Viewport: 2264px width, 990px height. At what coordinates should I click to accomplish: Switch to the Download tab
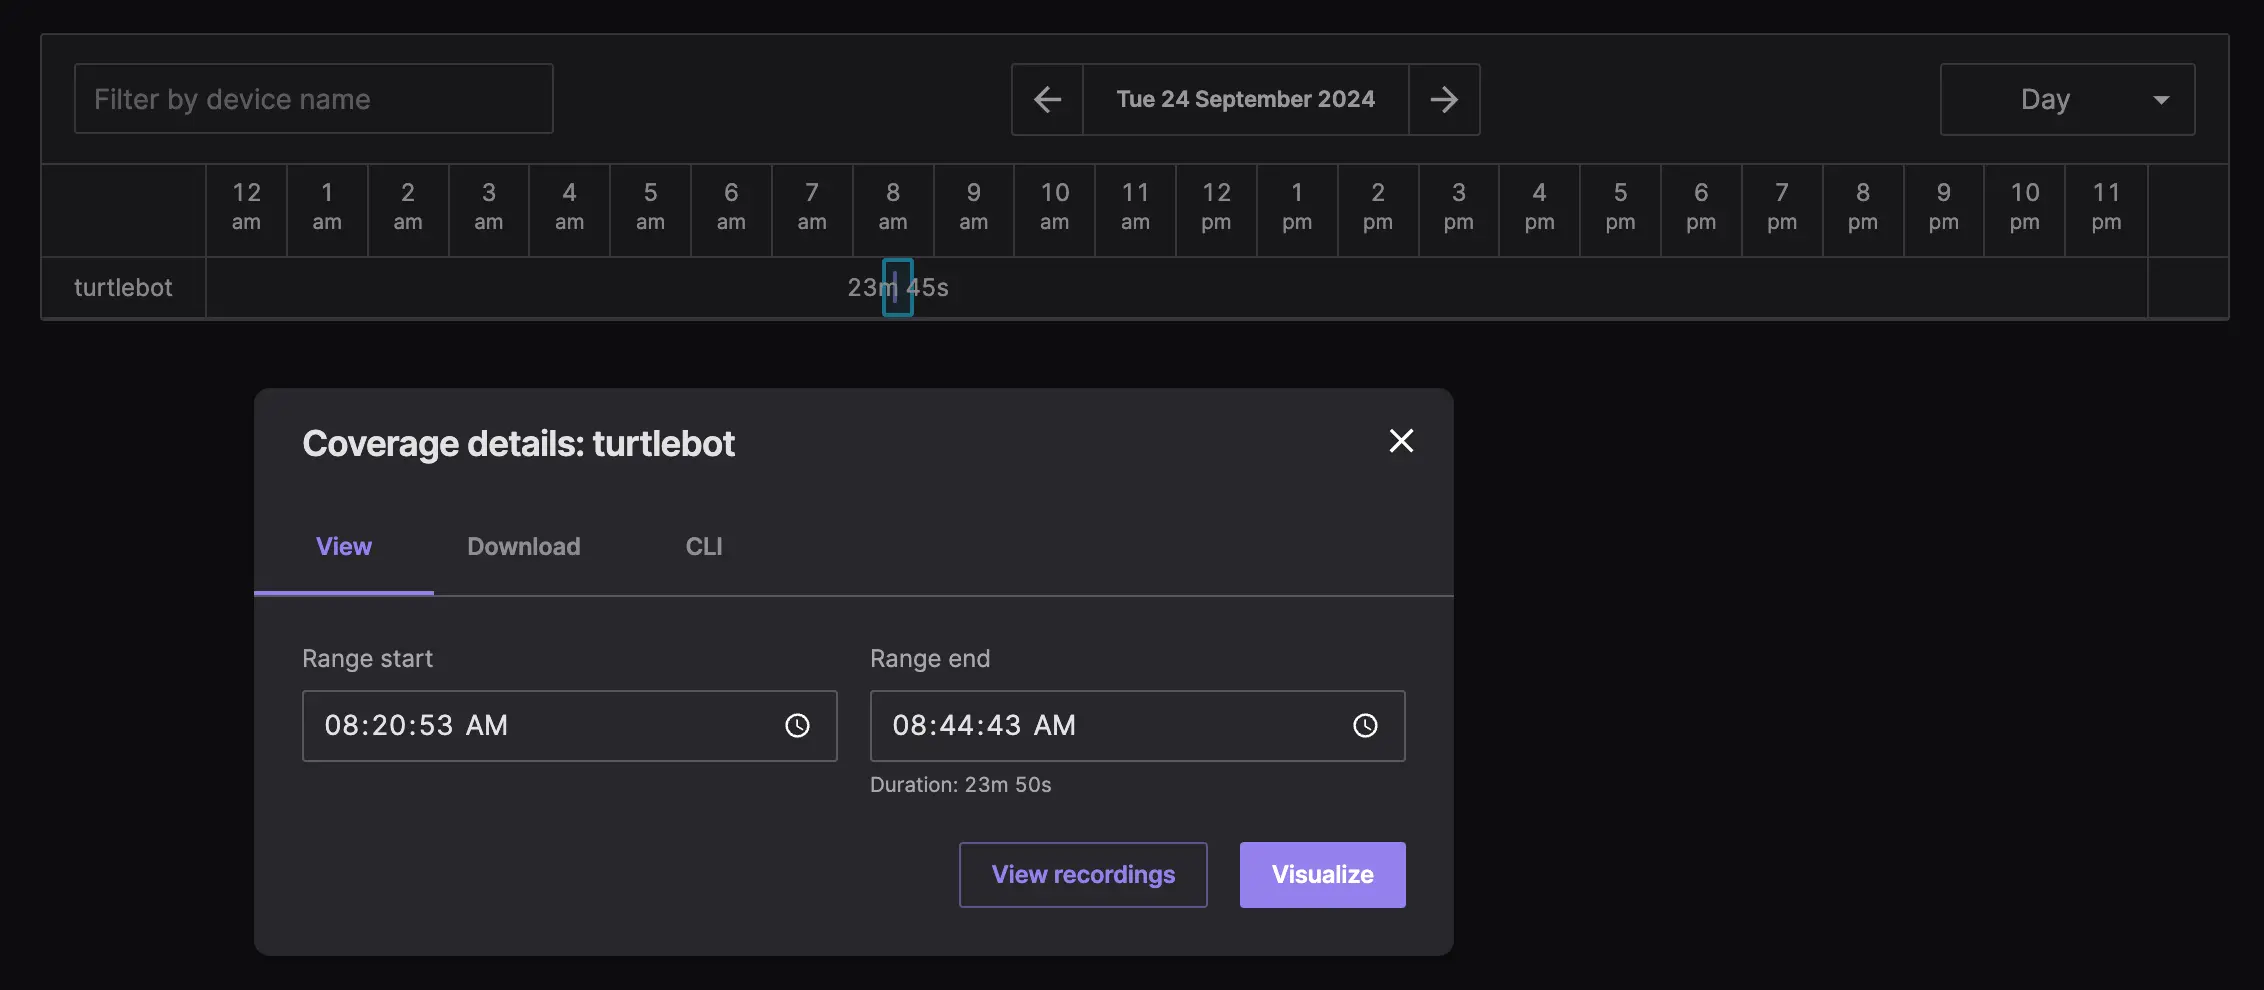[x=523, y=546]
